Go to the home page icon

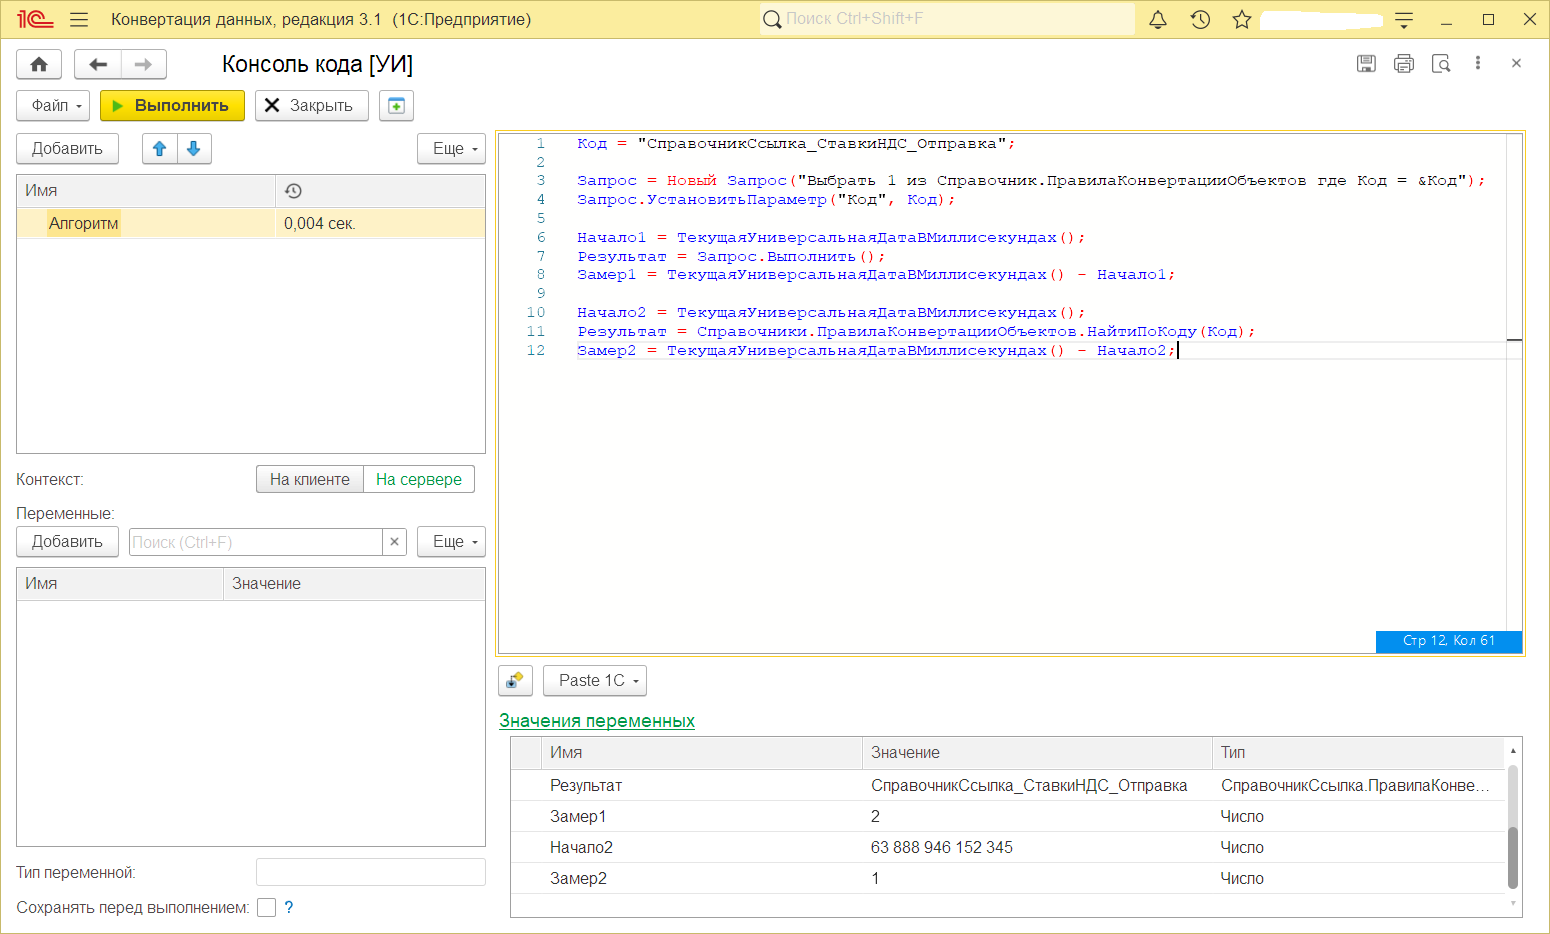pyautogui.click(x=39, y=64)
